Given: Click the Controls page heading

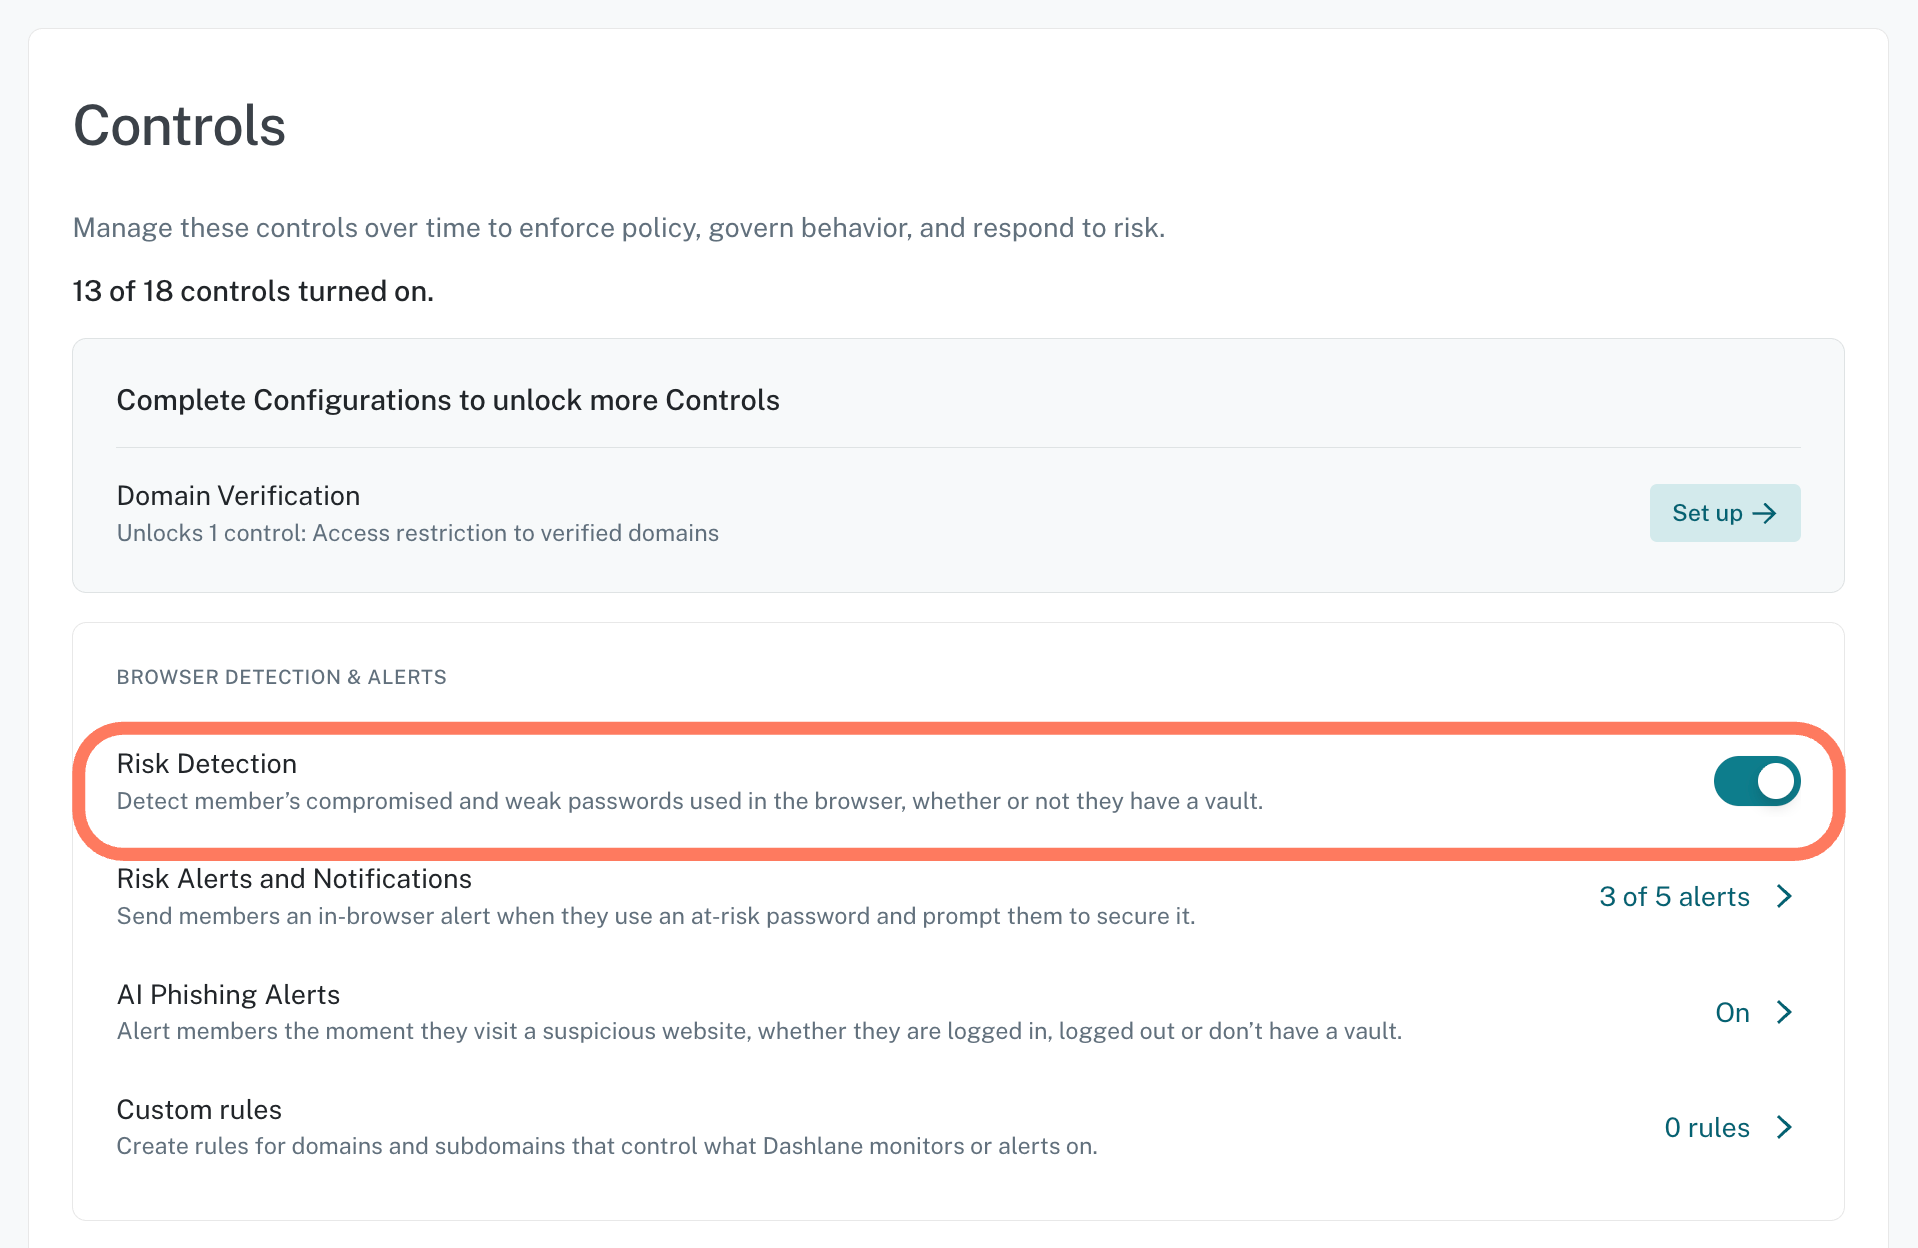Looking at the screenshot, I should pos(180,126).
